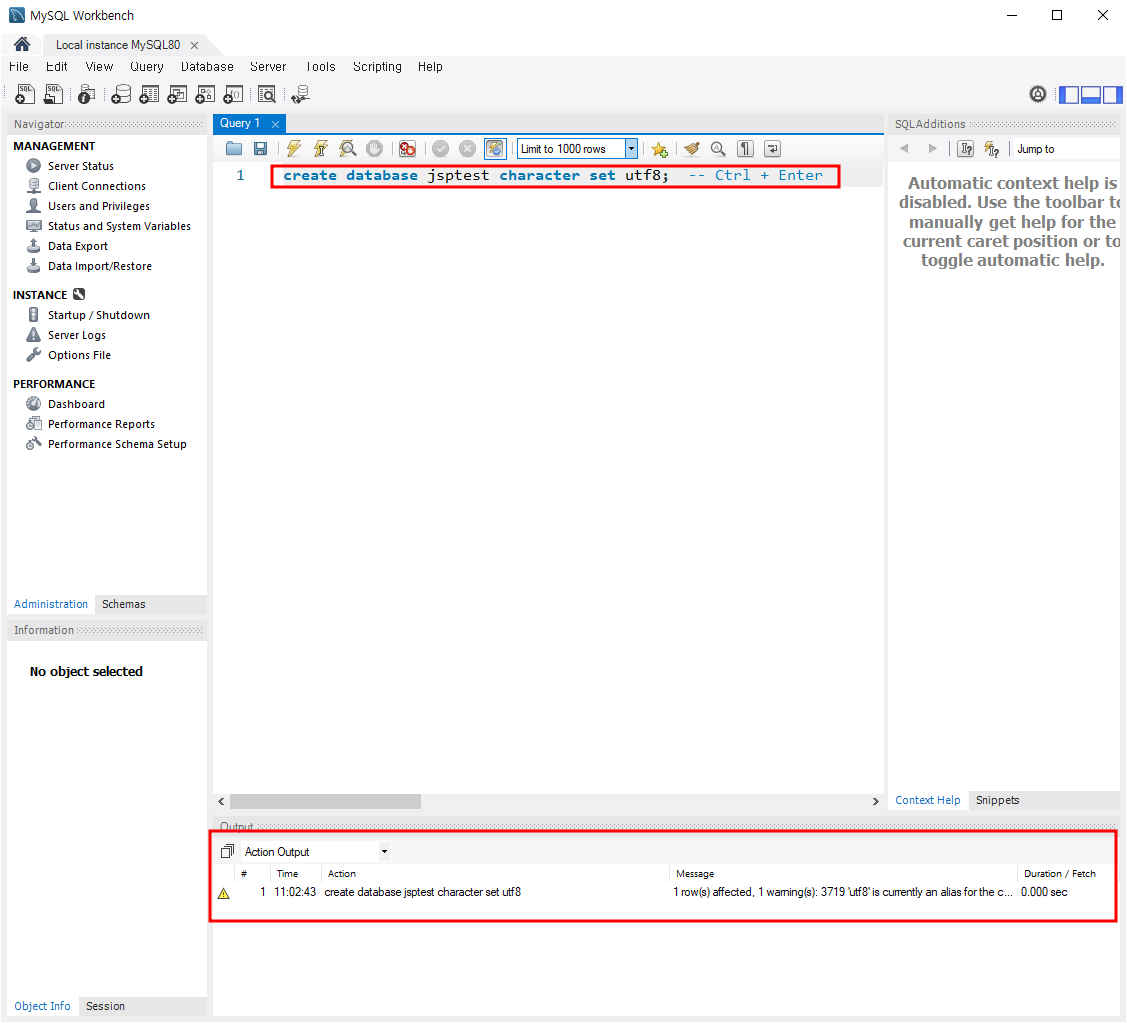Open Data Export

point(78,247)
